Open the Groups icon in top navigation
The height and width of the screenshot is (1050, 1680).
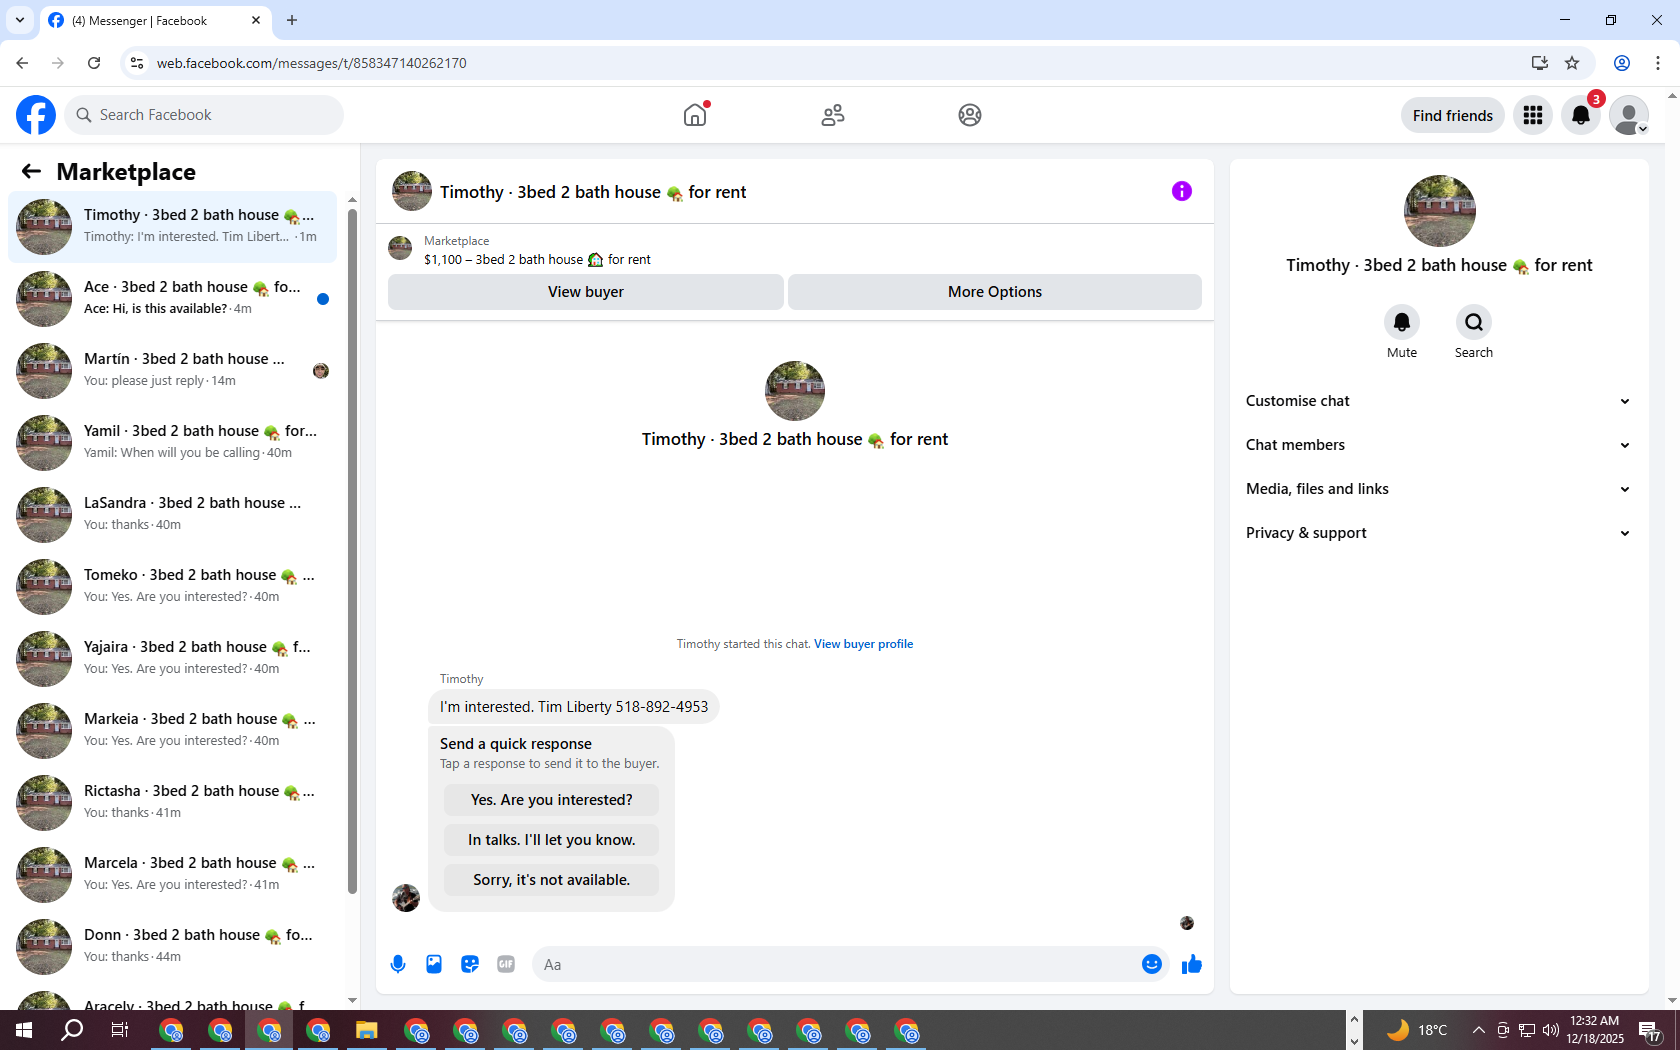(x=970, y=115)
